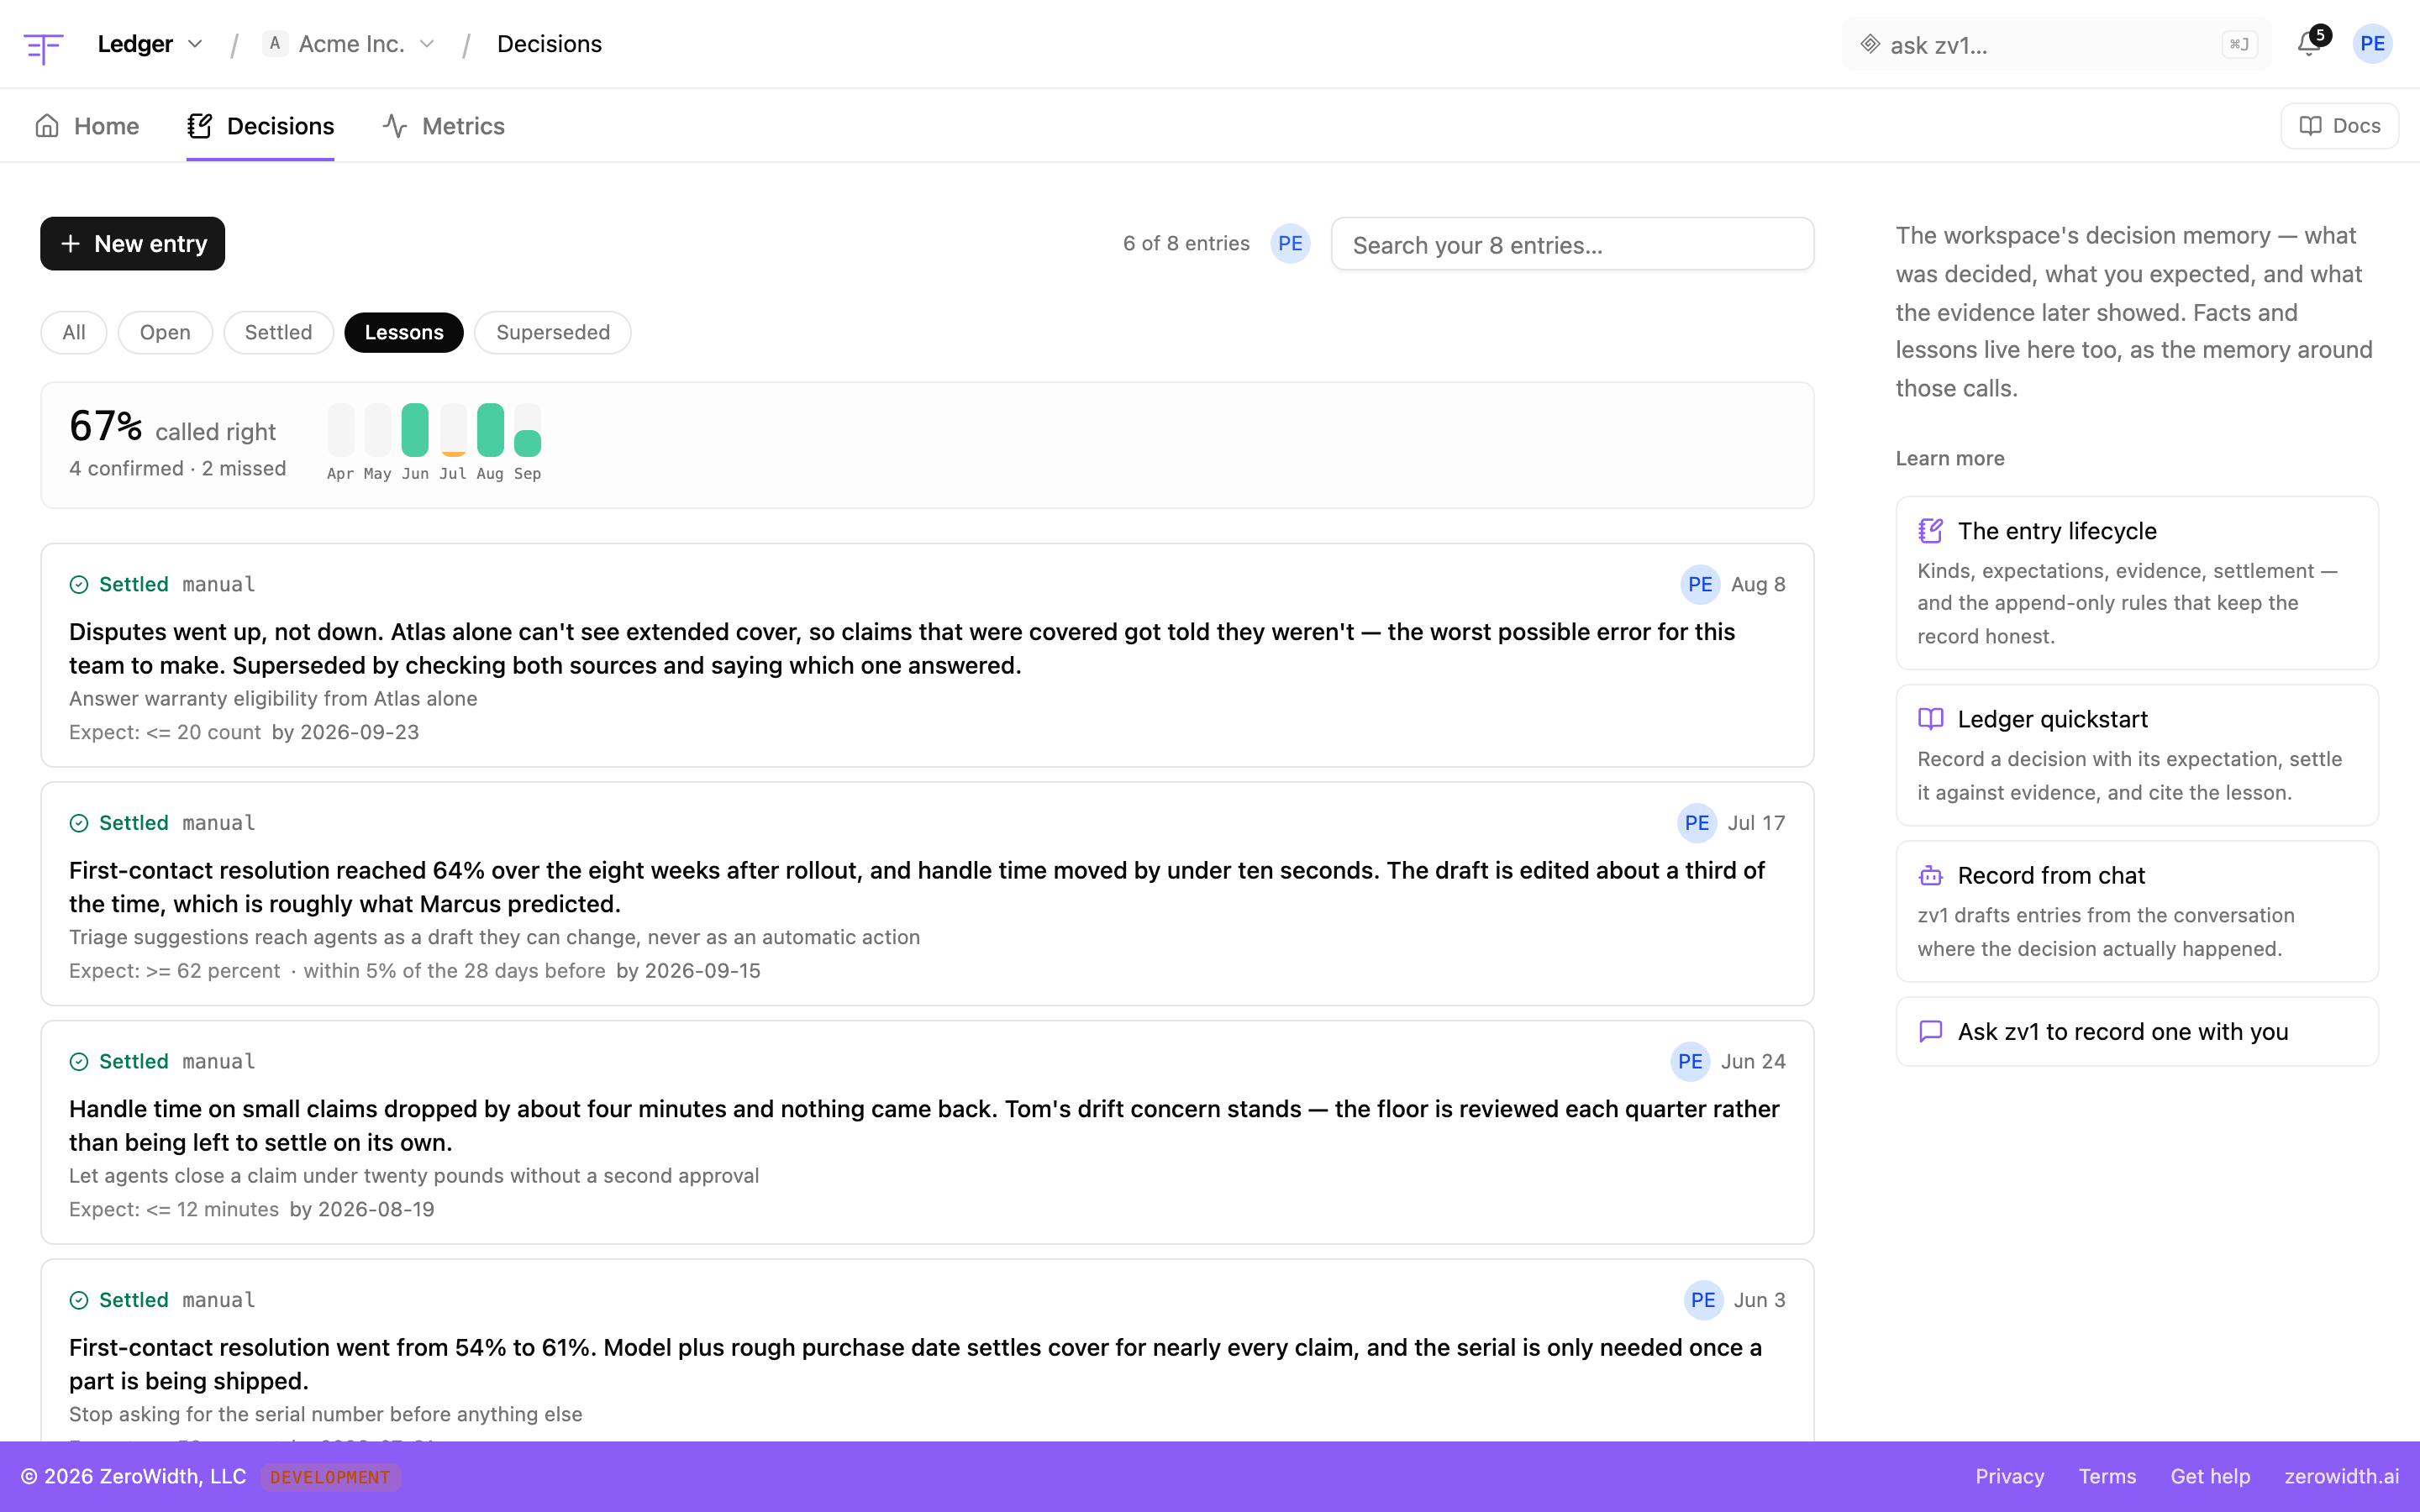Ask zv1 to record one with you

[2137, 1032]
